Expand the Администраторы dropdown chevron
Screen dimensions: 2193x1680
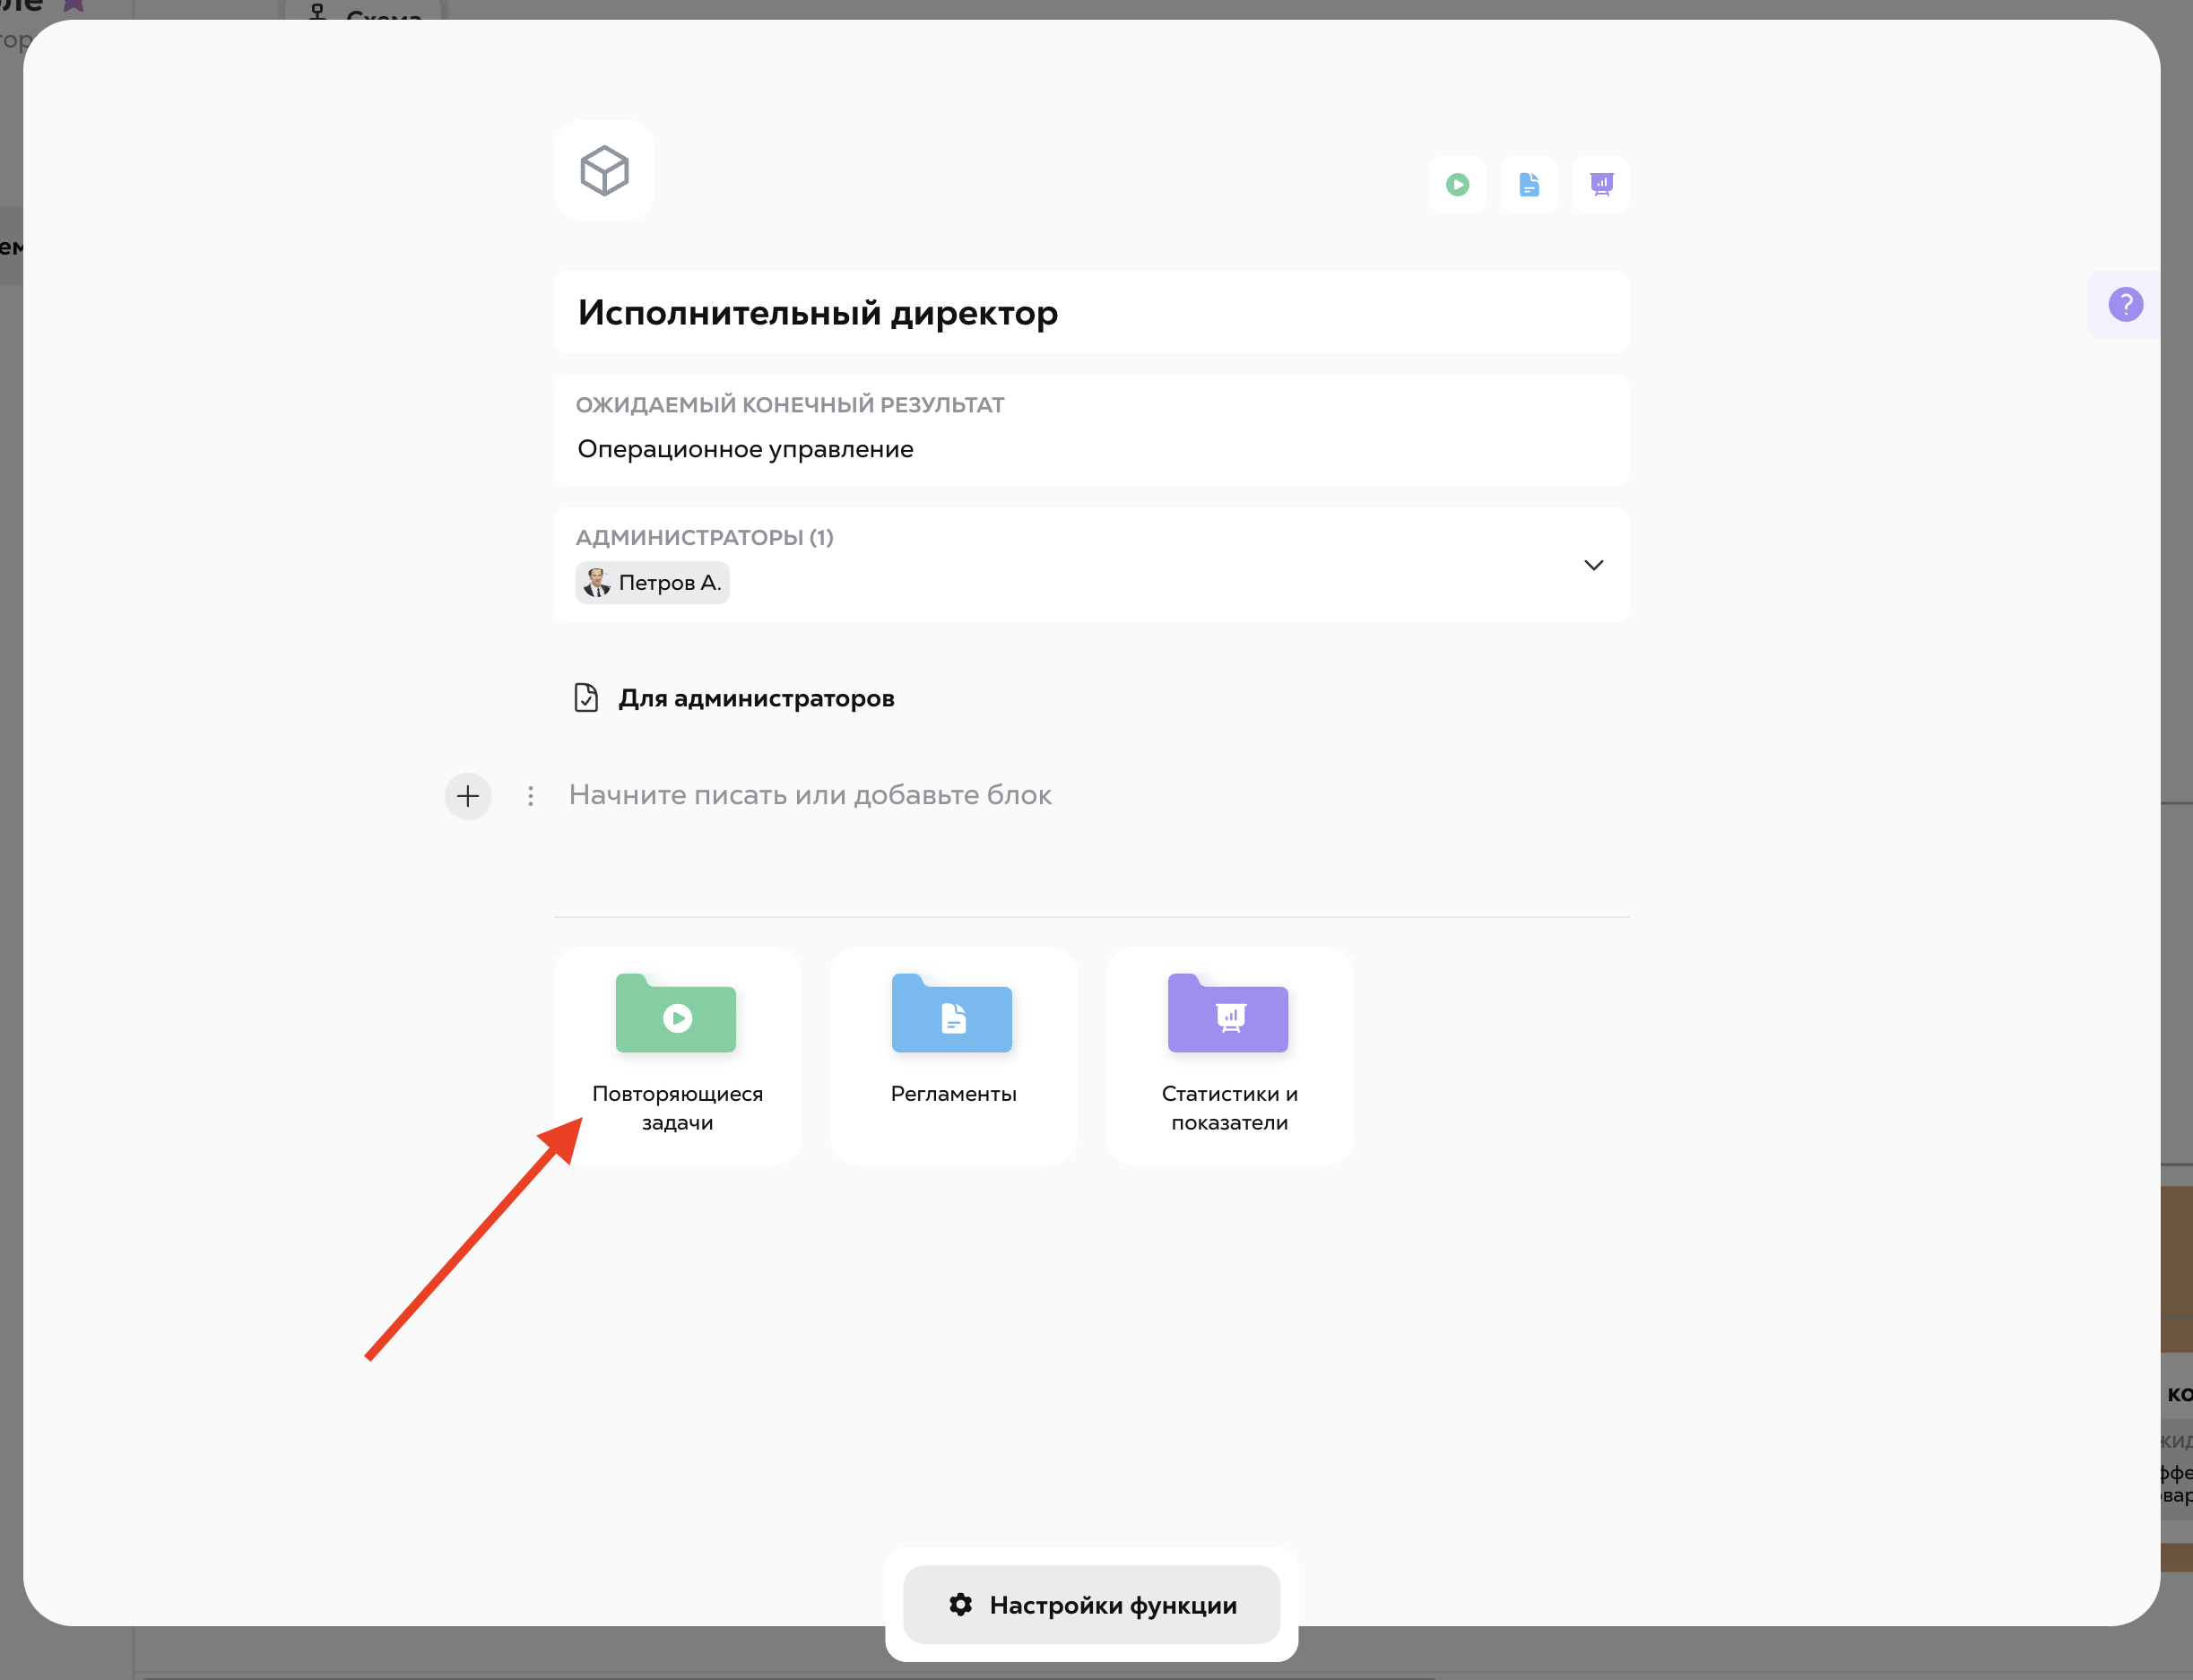[1593, 566]
